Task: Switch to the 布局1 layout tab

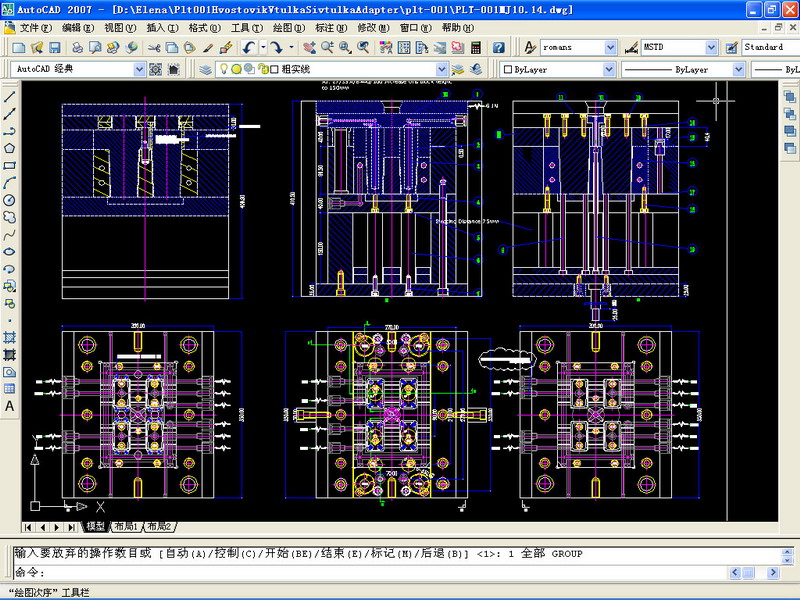Action: click(x=125, y=527)
